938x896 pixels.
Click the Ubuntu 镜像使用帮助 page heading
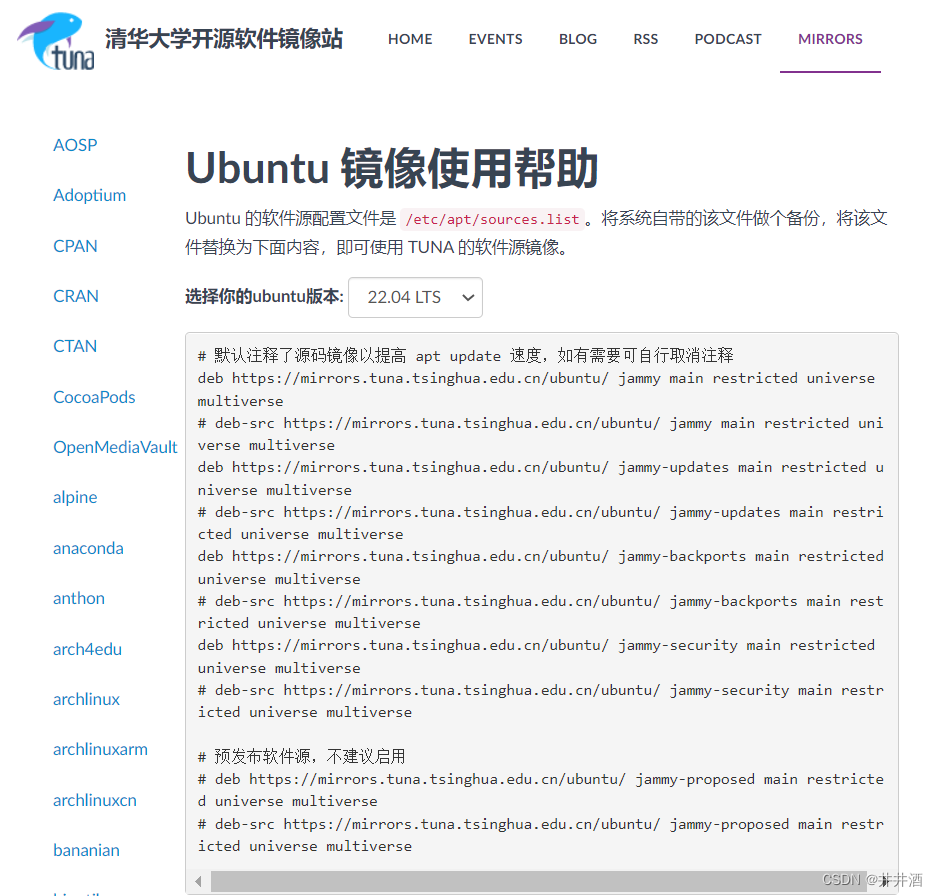[x=392, y=168]
